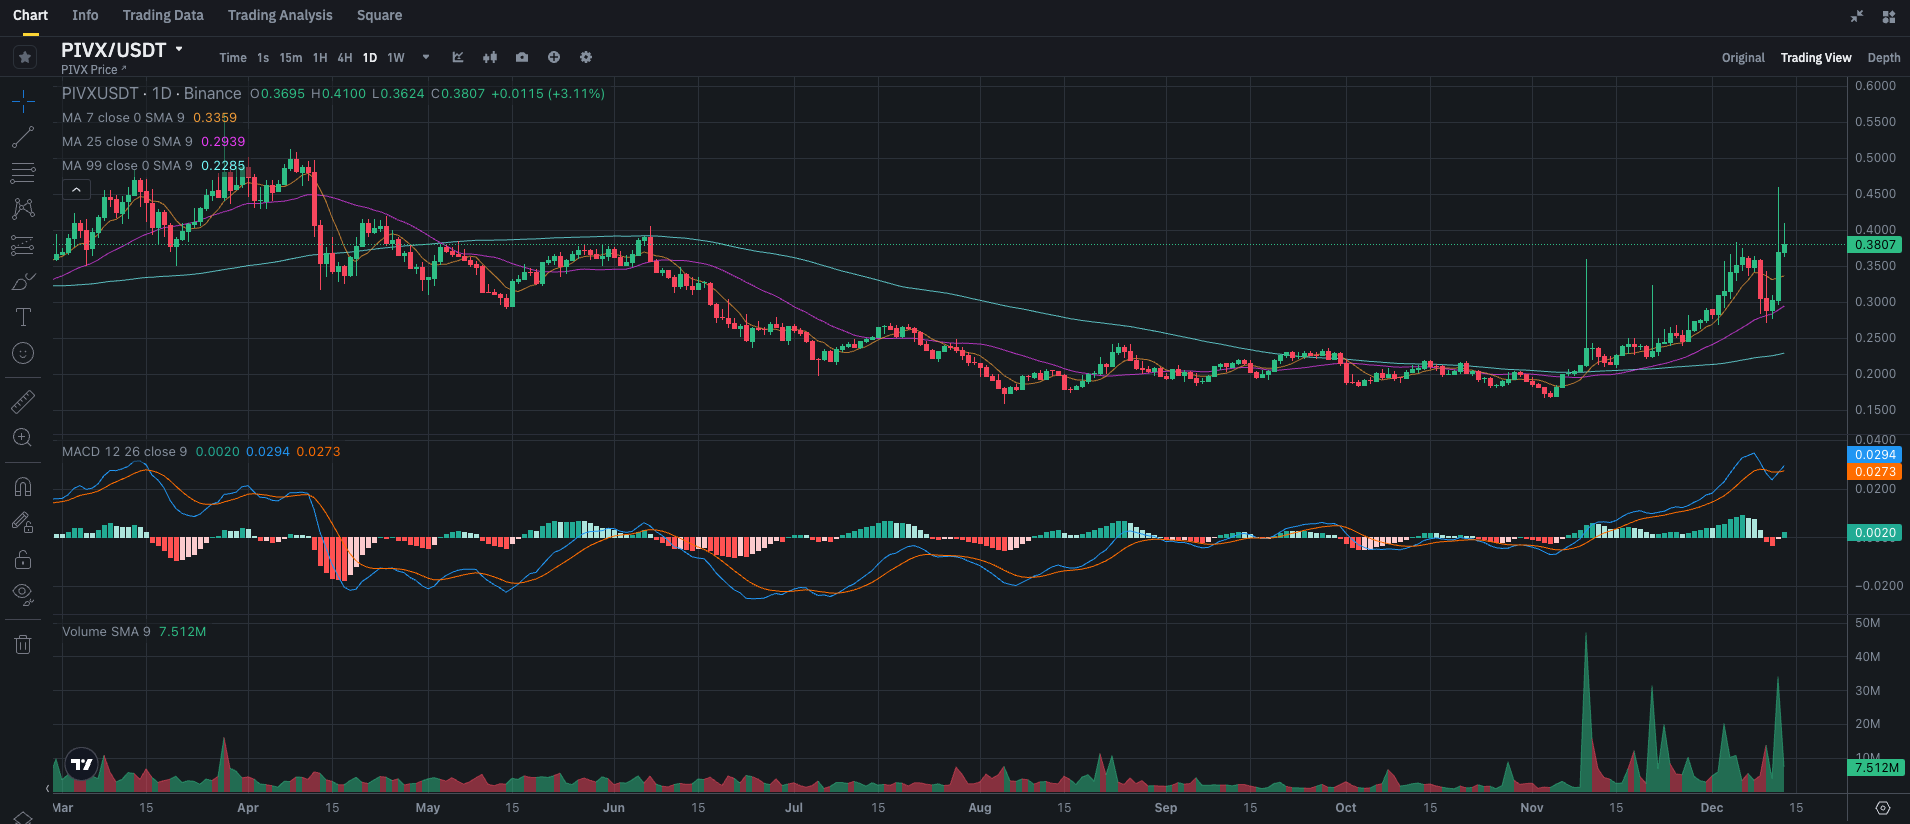Screen dimensions: 1910x824
Task: Click the MACD 12 26 close 9 legend
Action: (124, 452)
